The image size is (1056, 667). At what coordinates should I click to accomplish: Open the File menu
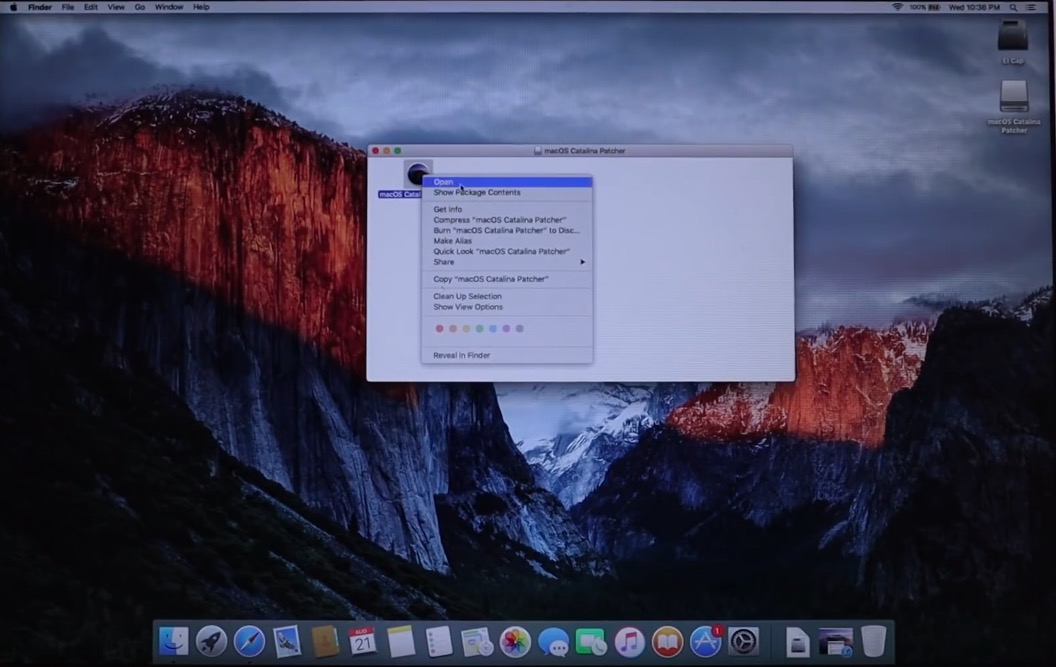pos(68,7)
